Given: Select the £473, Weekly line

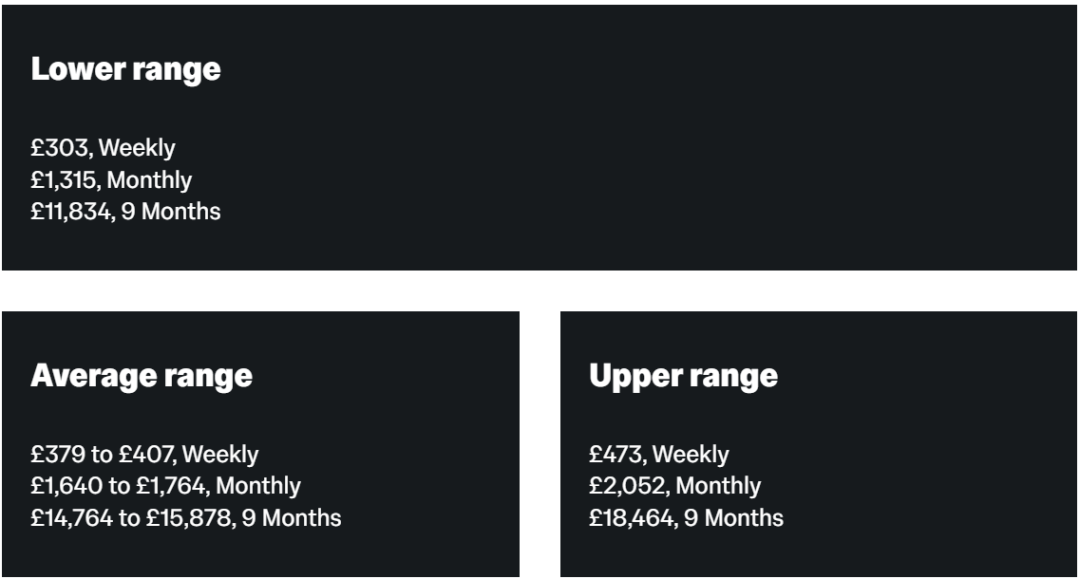Looking at the screenshot, I should tap(659, 454).
